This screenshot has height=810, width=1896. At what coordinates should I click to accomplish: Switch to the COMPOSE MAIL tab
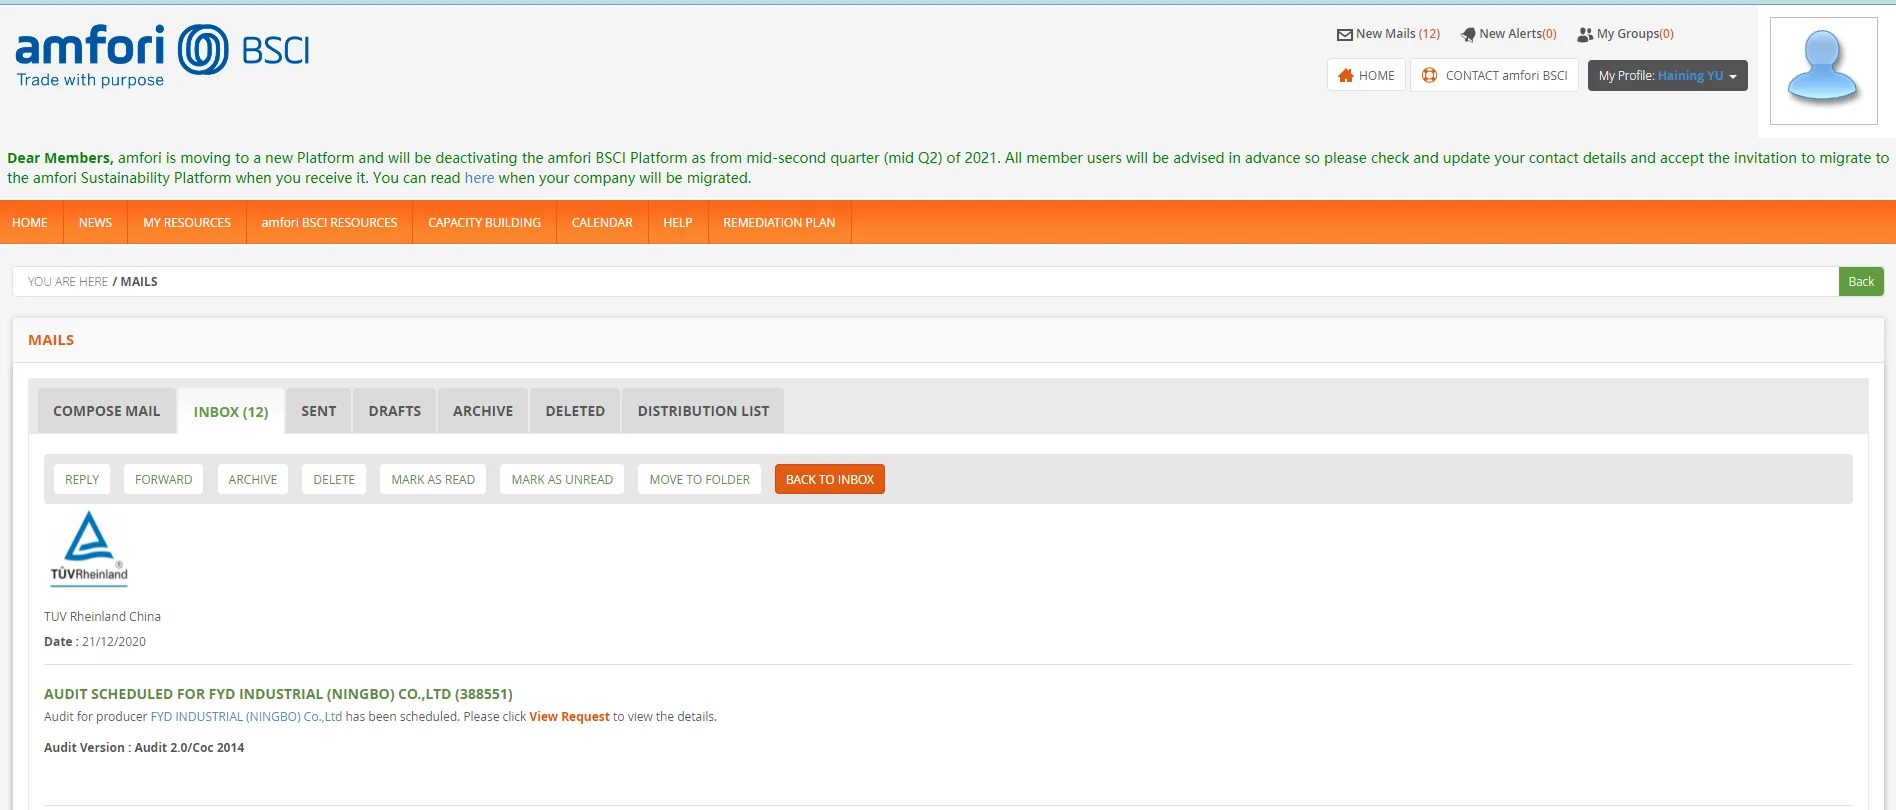click(x=107, y=411)
